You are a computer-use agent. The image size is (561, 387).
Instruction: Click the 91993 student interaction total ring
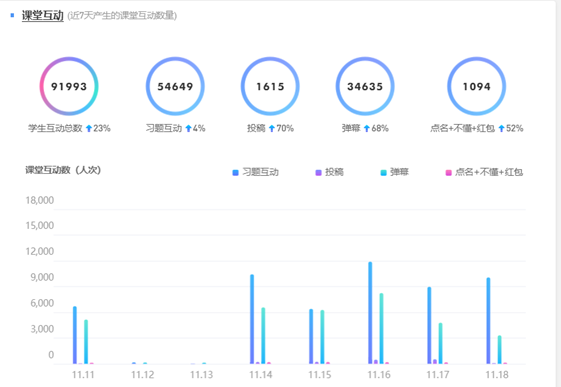(x=69, y=86)
